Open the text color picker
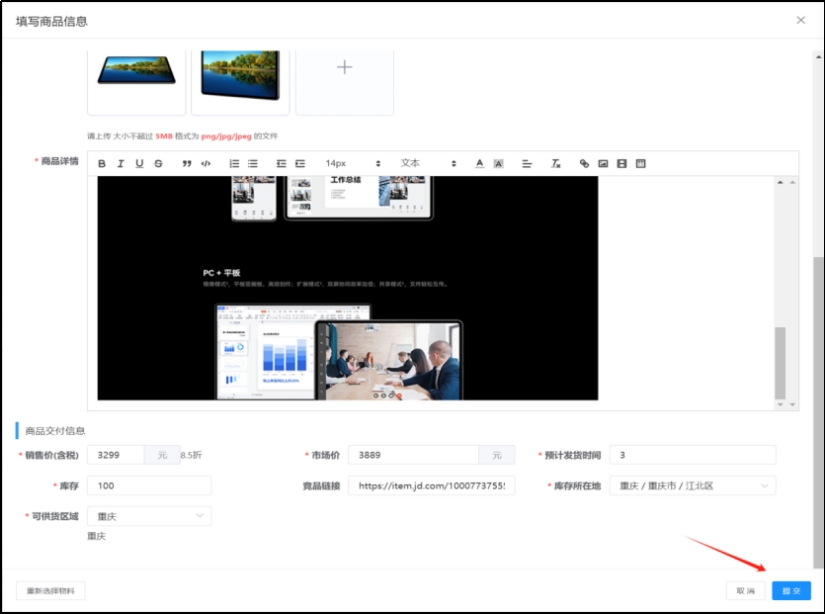Viewport: 825px width, 614px height. 479,164
